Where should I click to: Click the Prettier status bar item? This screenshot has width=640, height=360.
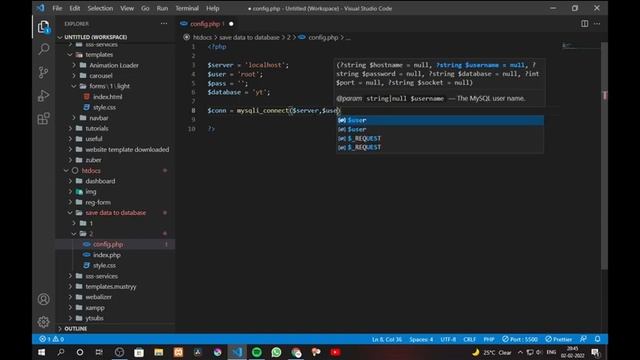(x=559, y=339)
